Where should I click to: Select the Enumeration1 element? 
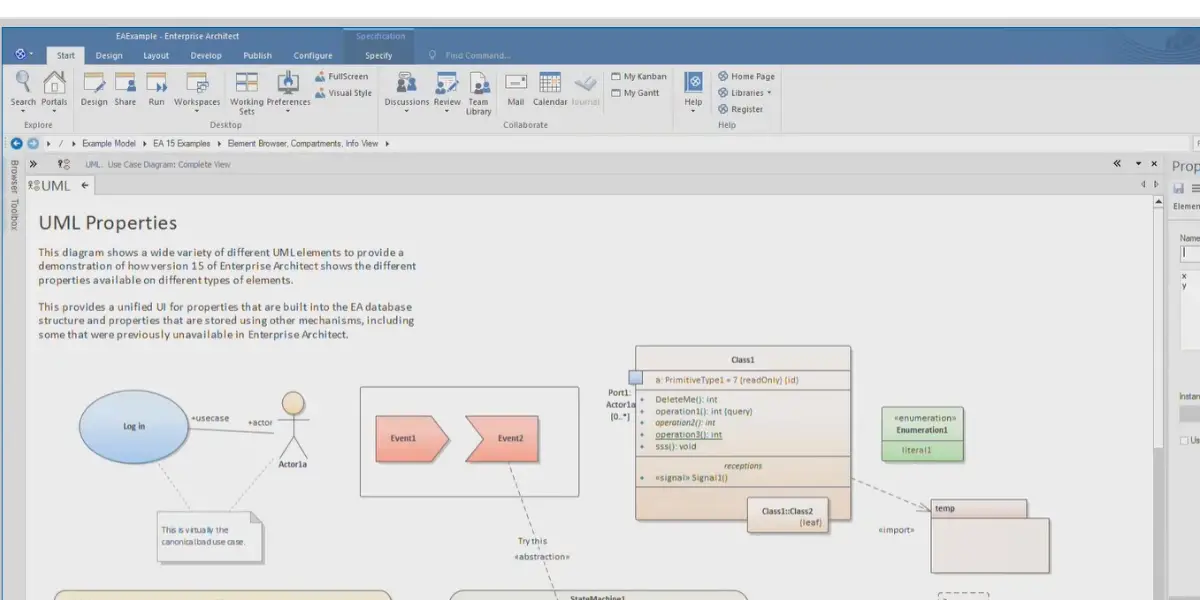[x=922, y=434]
